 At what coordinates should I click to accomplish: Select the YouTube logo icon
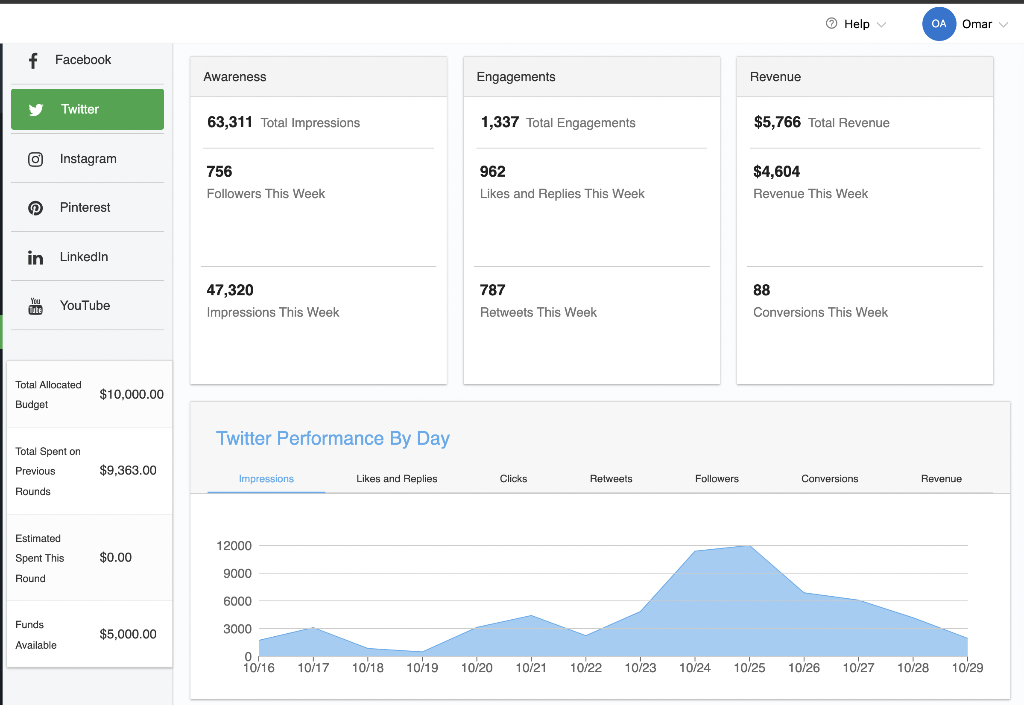click(35, 306)
